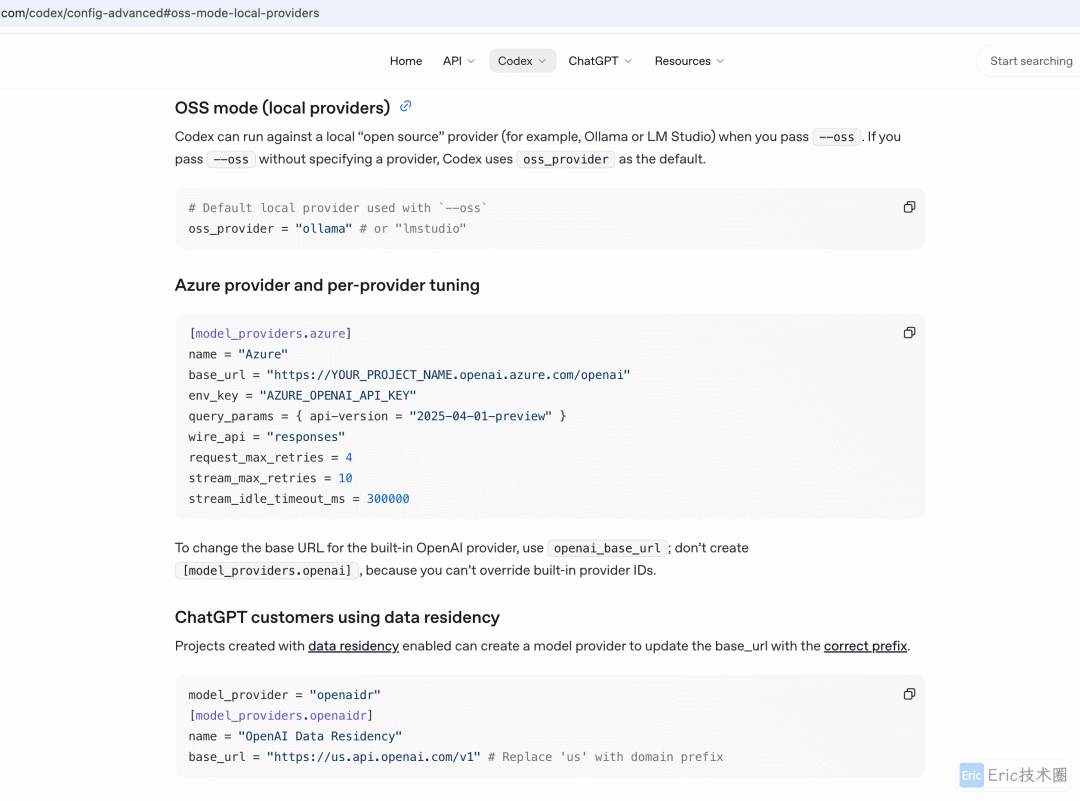
Task: Click the oss_provider = "ollama" line
Action: click(x=327, y=229)
